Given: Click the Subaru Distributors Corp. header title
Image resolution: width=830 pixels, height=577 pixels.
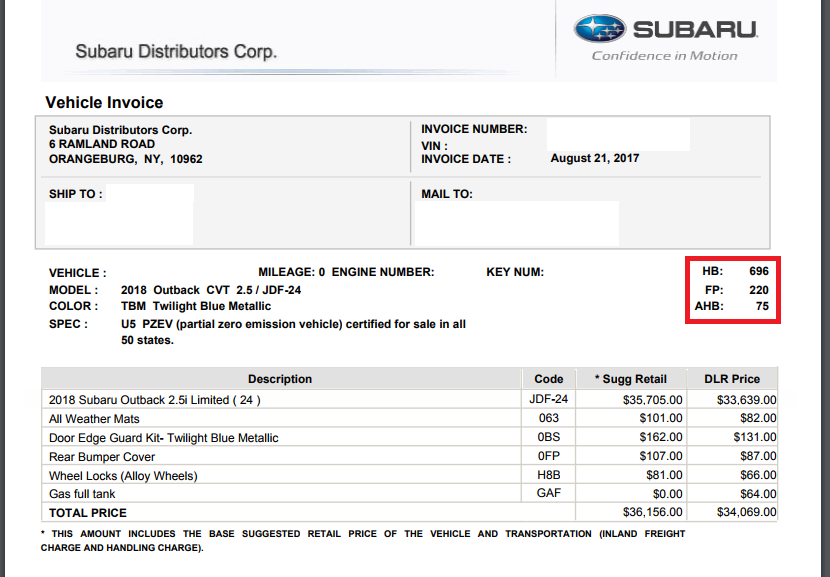Looking at the screenshot, I should click(x=176, y=51).
